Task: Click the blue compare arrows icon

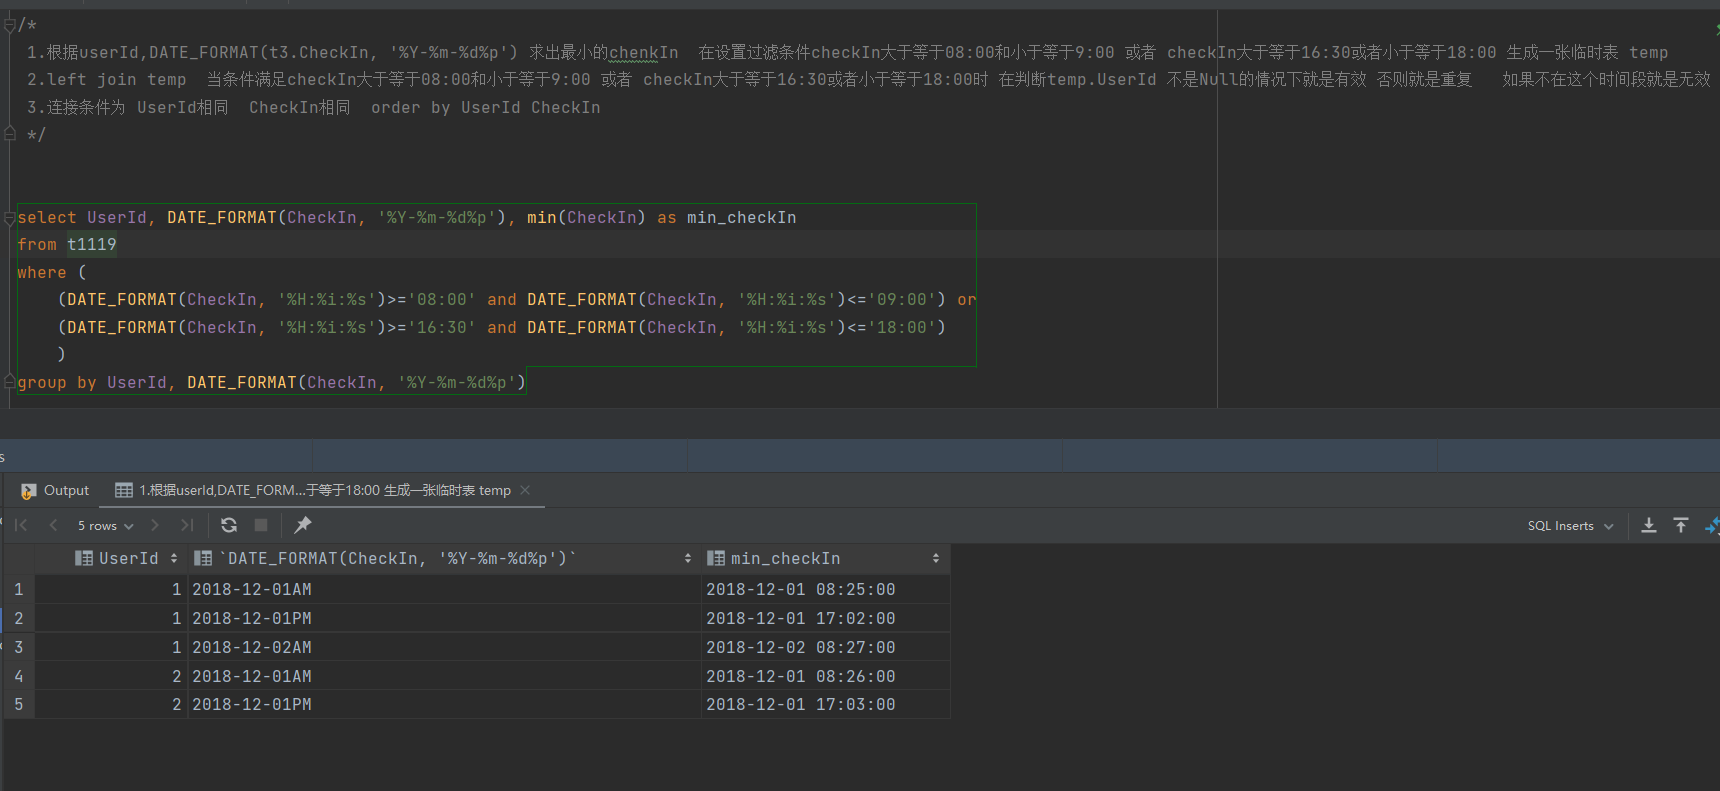Action: click(x=1712, y=525)
